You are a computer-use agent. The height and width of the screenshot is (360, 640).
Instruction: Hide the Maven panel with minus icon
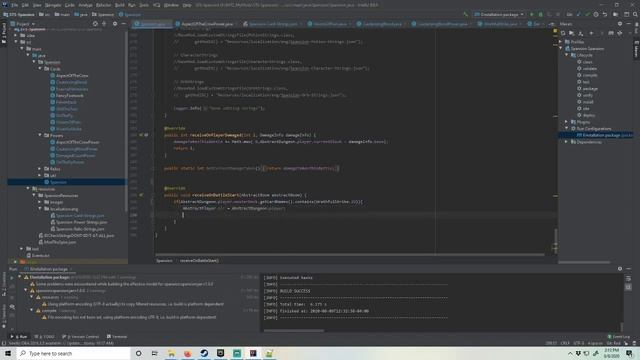(x=629, y=24)
